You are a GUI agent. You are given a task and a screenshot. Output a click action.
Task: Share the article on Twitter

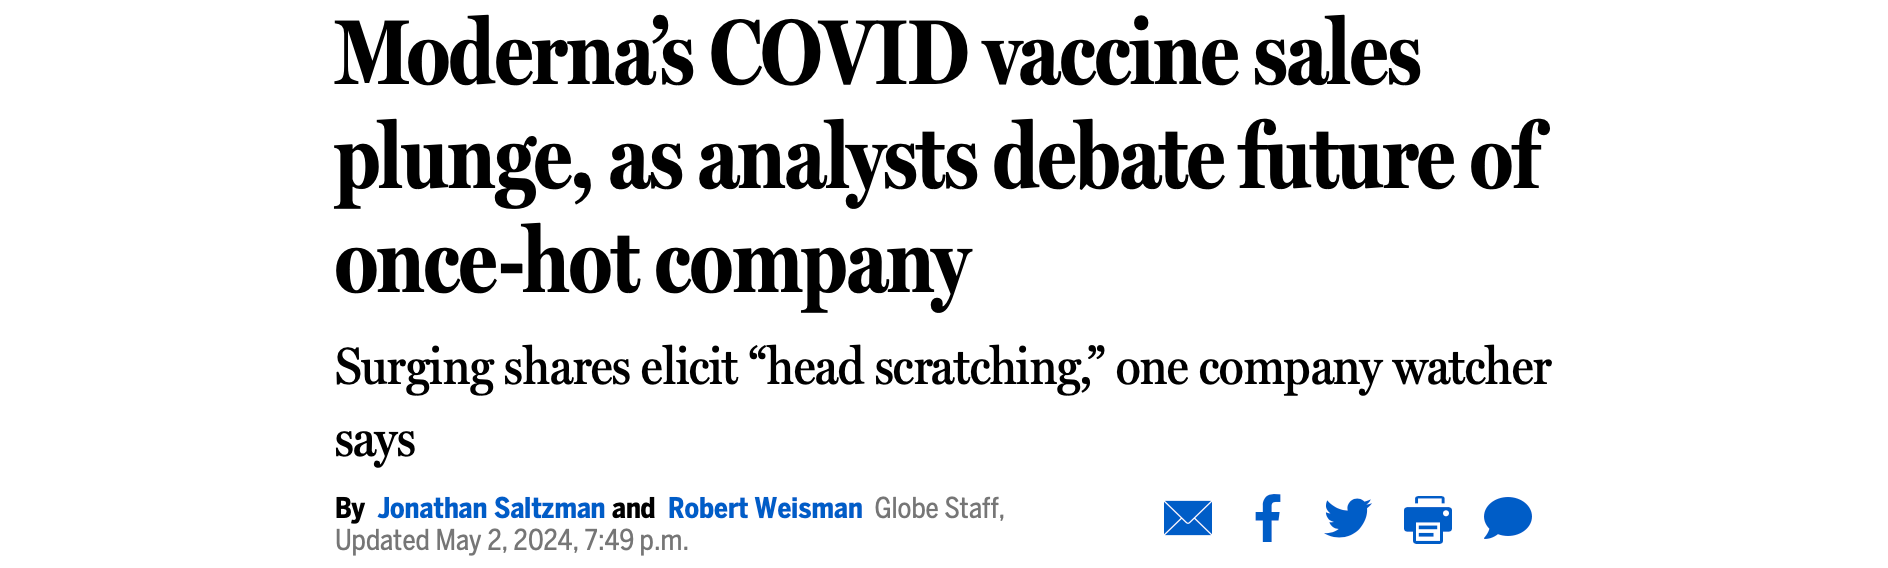(1348, 518)
